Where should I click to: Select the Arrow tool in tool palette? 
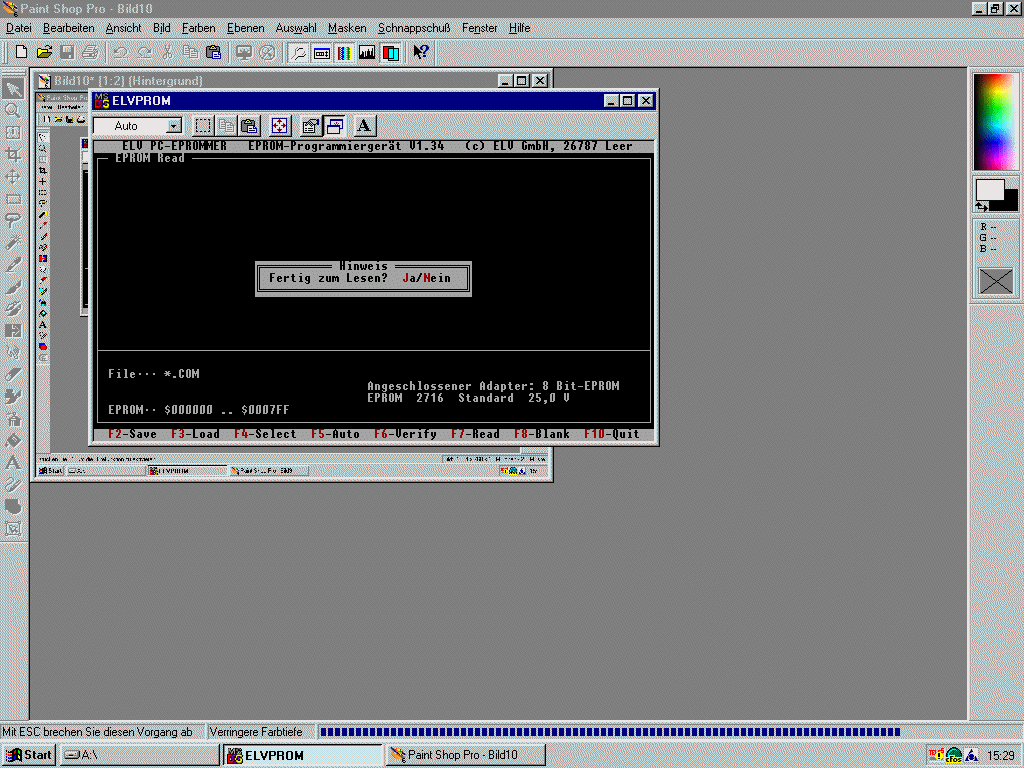tap(13, 89)
